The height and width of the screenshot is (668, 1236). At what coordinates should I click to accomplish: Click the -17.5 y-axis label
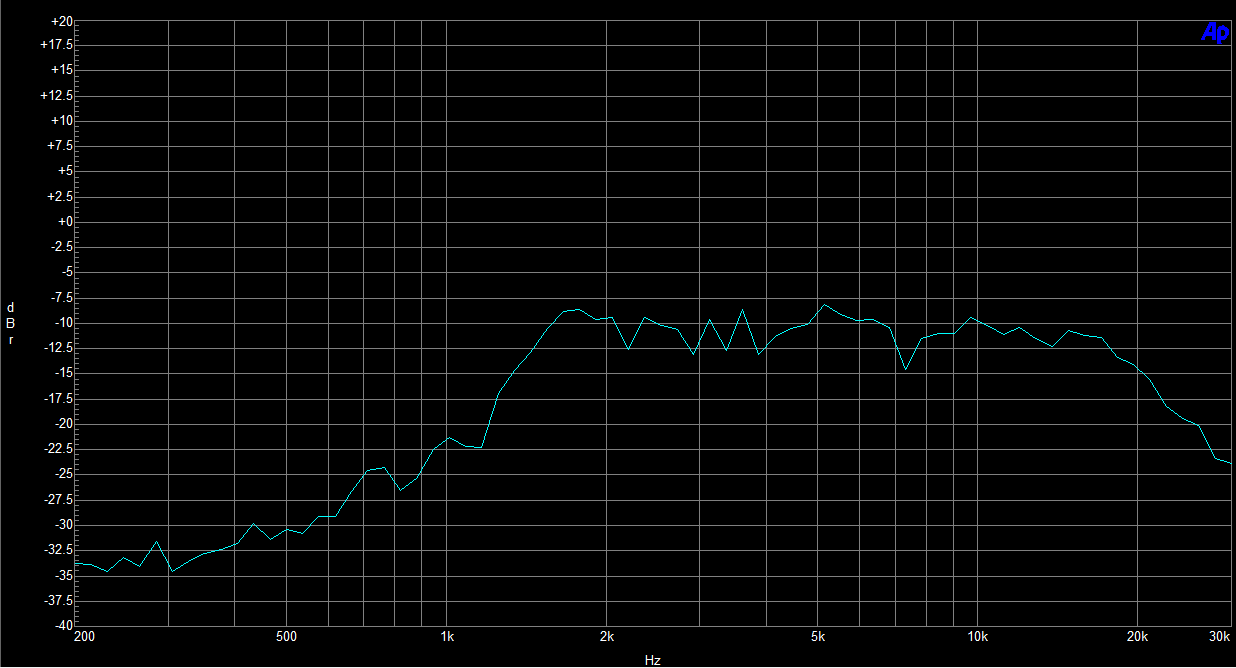click(57, 397)
